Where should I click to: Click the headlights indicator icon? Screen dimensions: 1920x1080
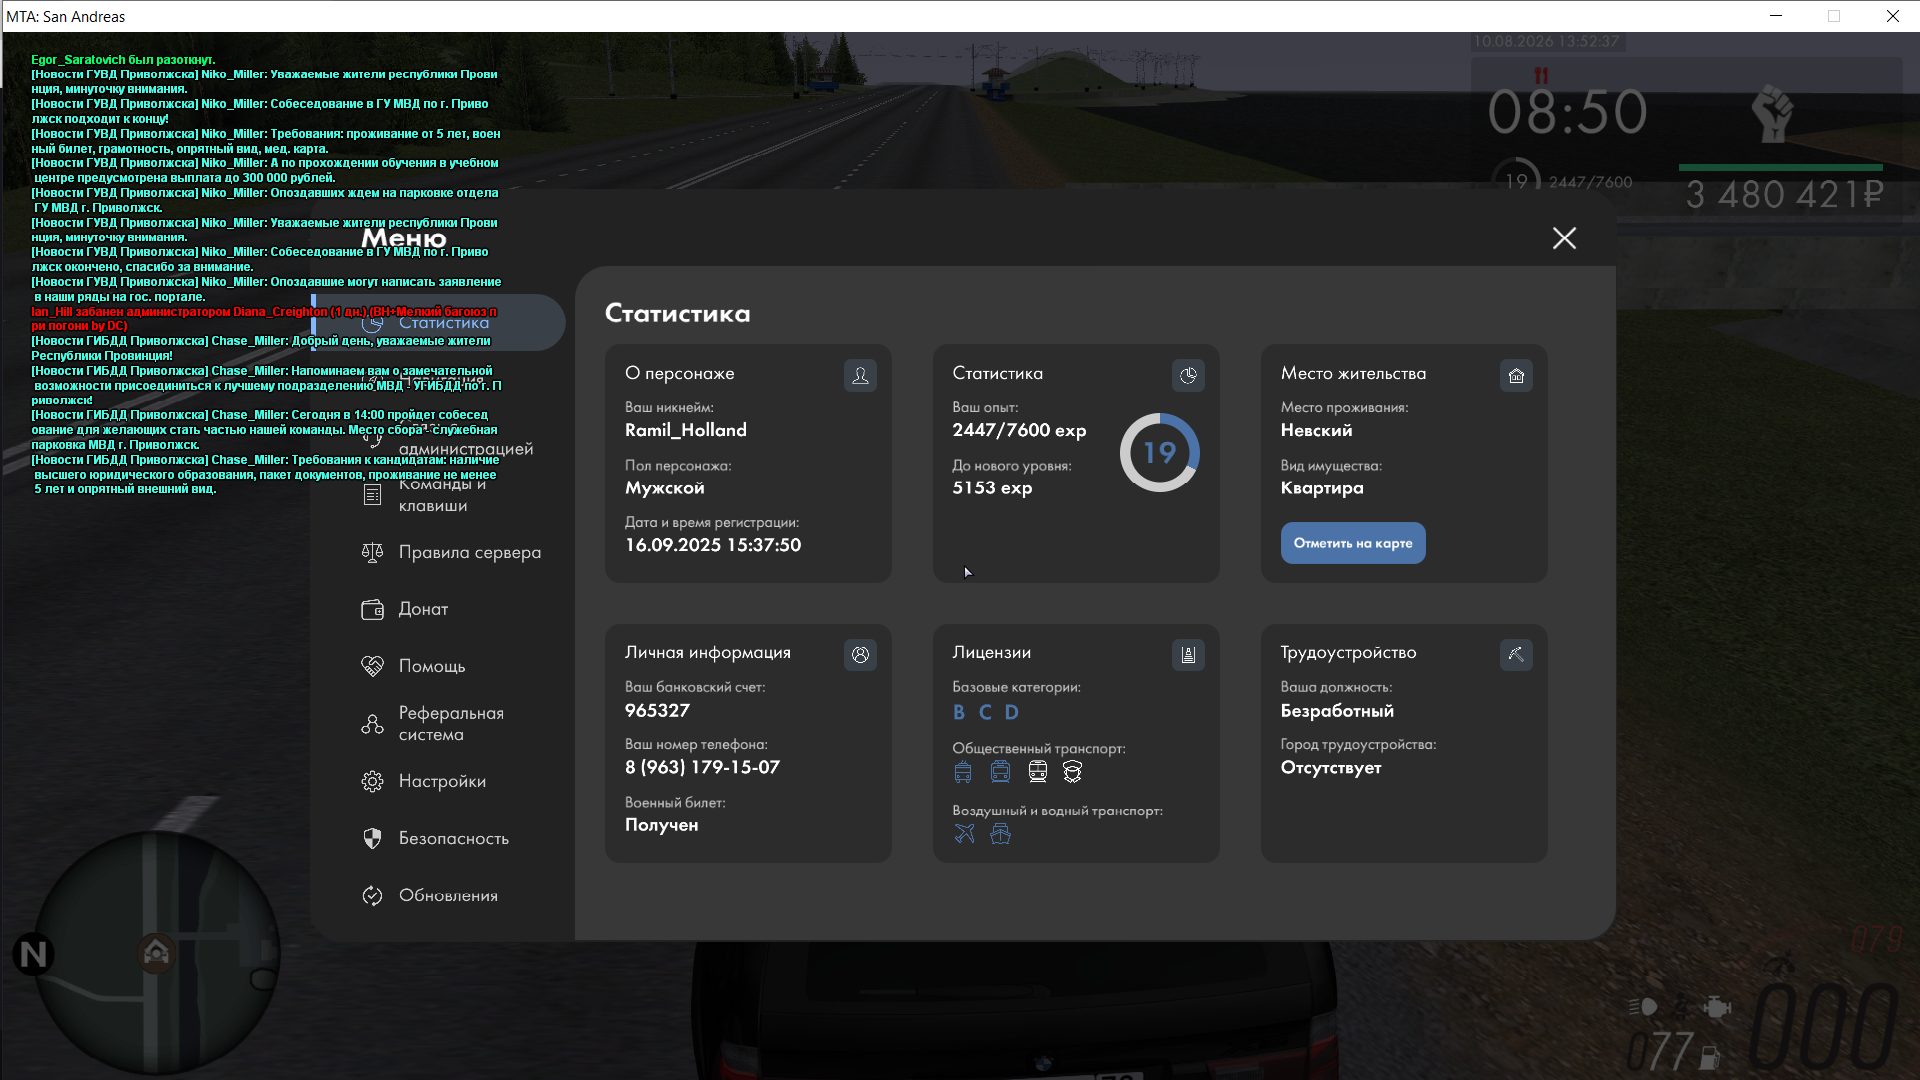[x=1643, y=1007]
